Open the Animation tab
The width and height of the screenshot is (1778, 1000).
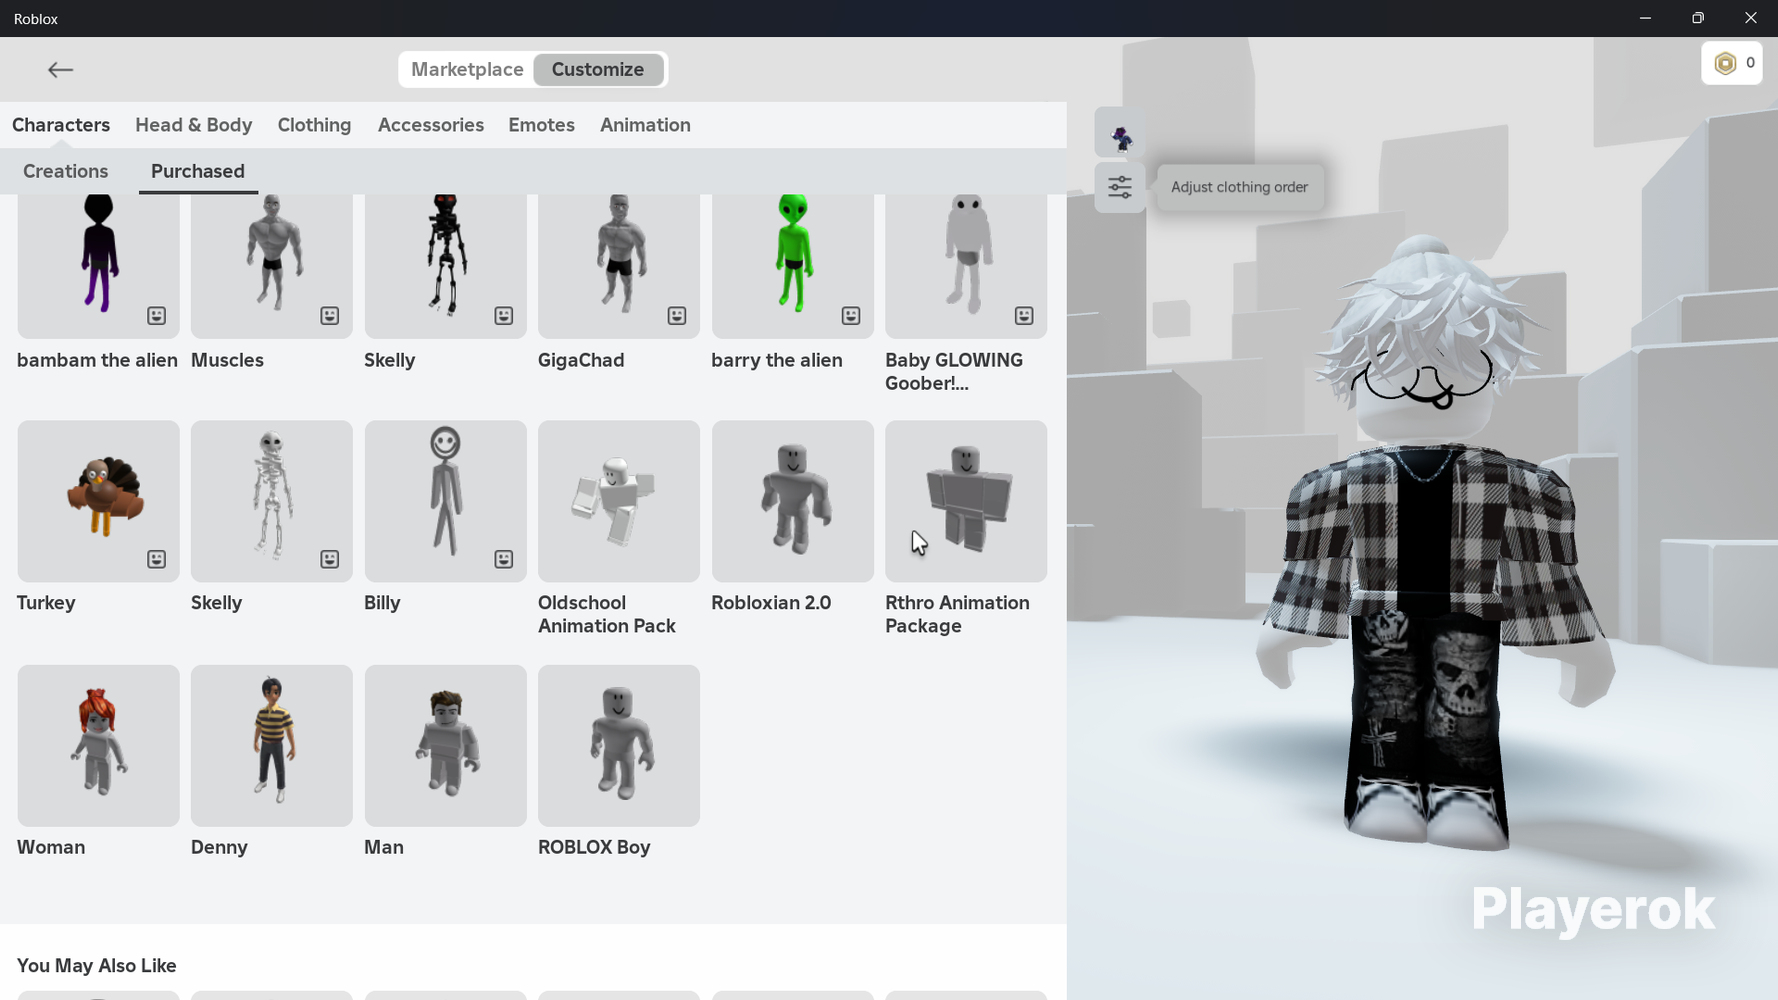click(x=645, y=125)
